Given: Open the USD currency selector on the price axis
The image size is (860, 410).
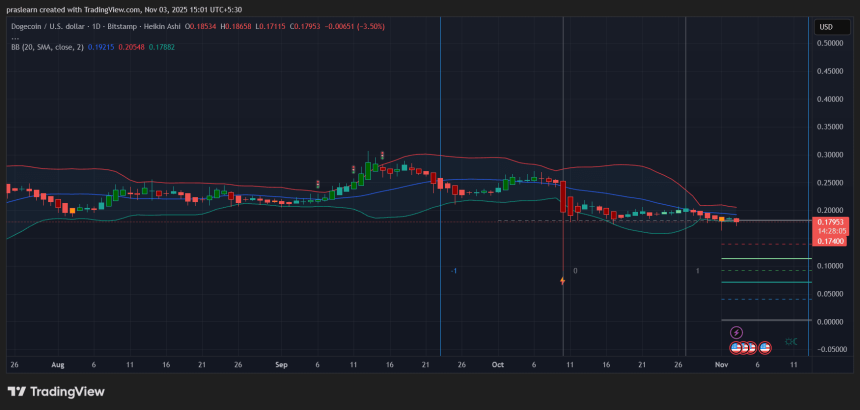Looking at the screenshot, I should coord(826,27).
